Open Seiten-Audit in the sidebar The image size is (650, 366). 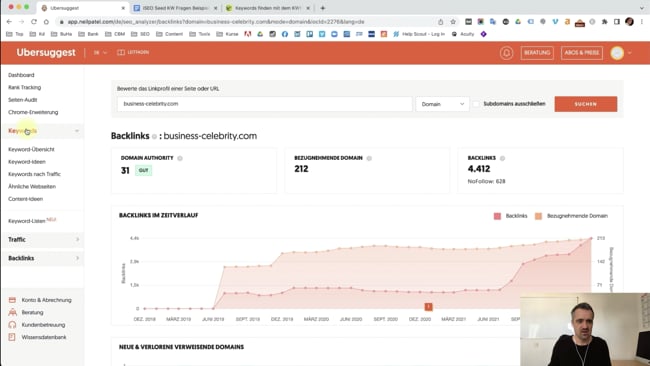click(22, 100)
